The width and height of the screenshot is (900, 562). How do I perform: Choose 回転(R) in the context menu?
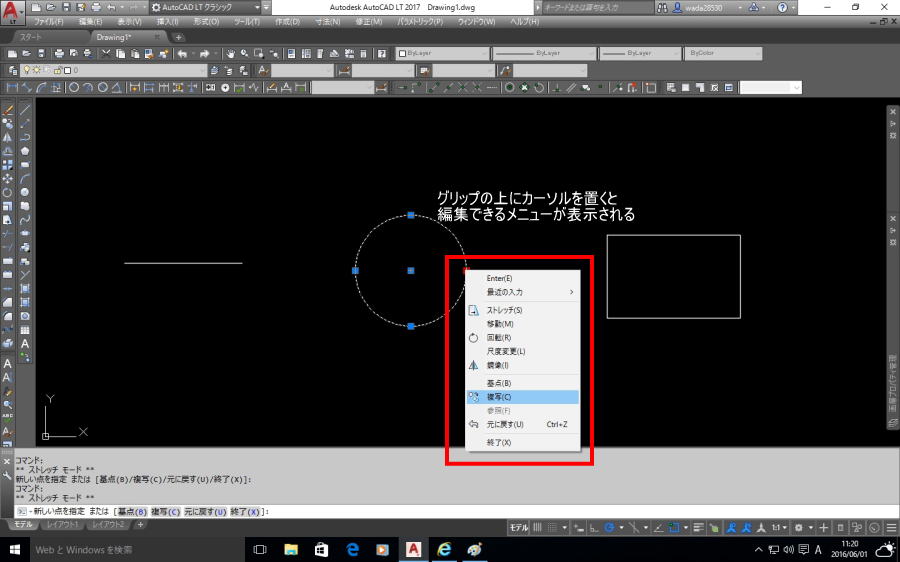pos(523,338)
